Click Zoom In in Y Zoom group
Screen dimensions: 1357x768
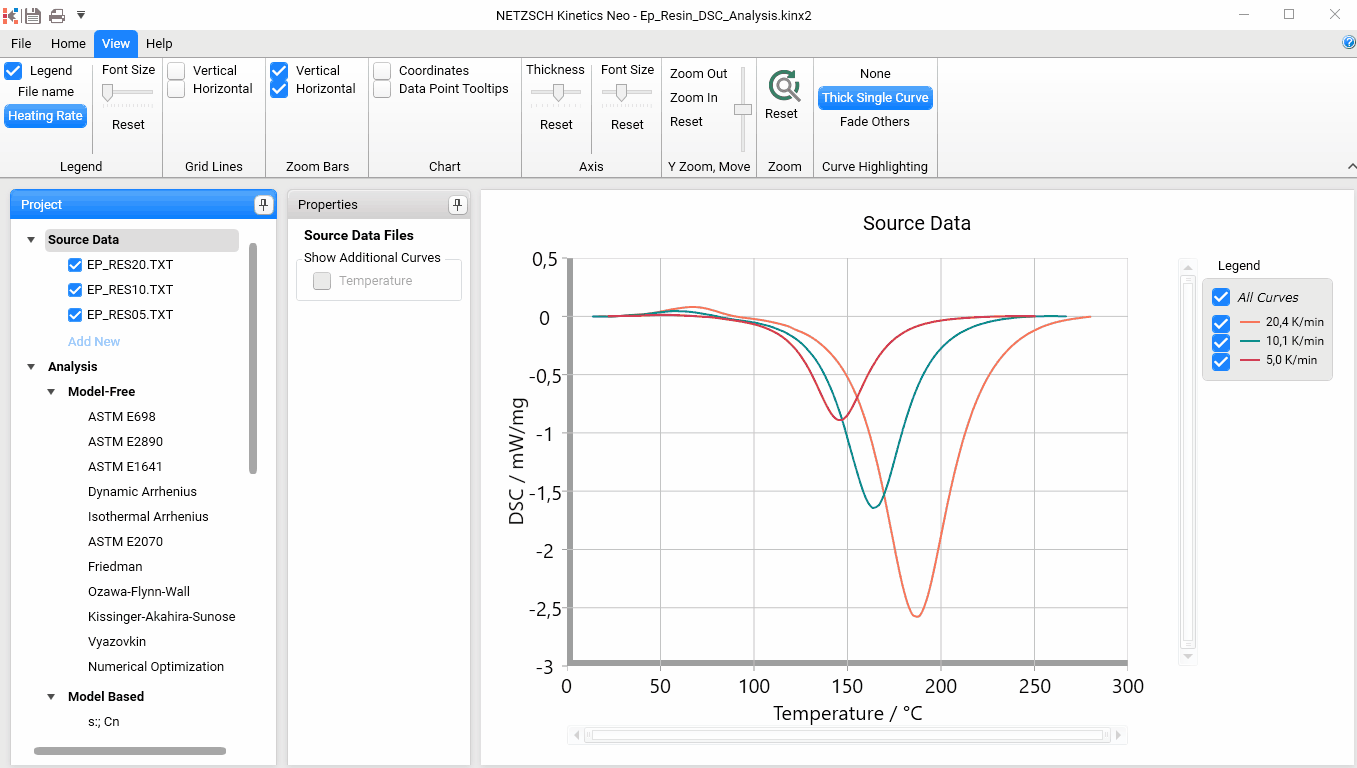[x=694, y=98]
